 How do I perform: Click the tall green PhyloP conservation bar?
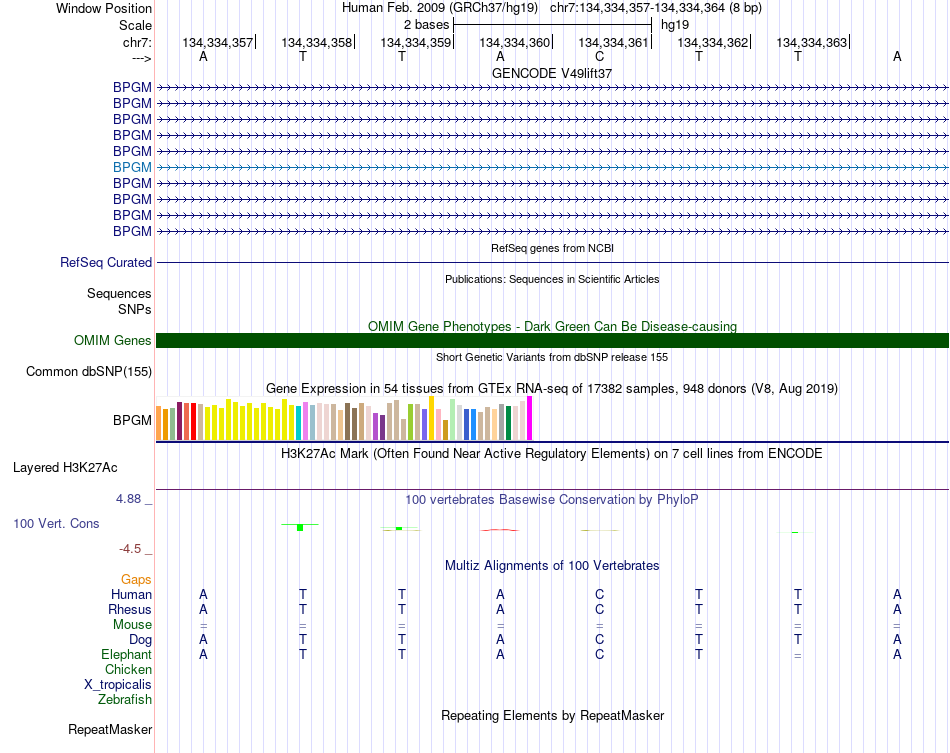[x=300, y=526]
